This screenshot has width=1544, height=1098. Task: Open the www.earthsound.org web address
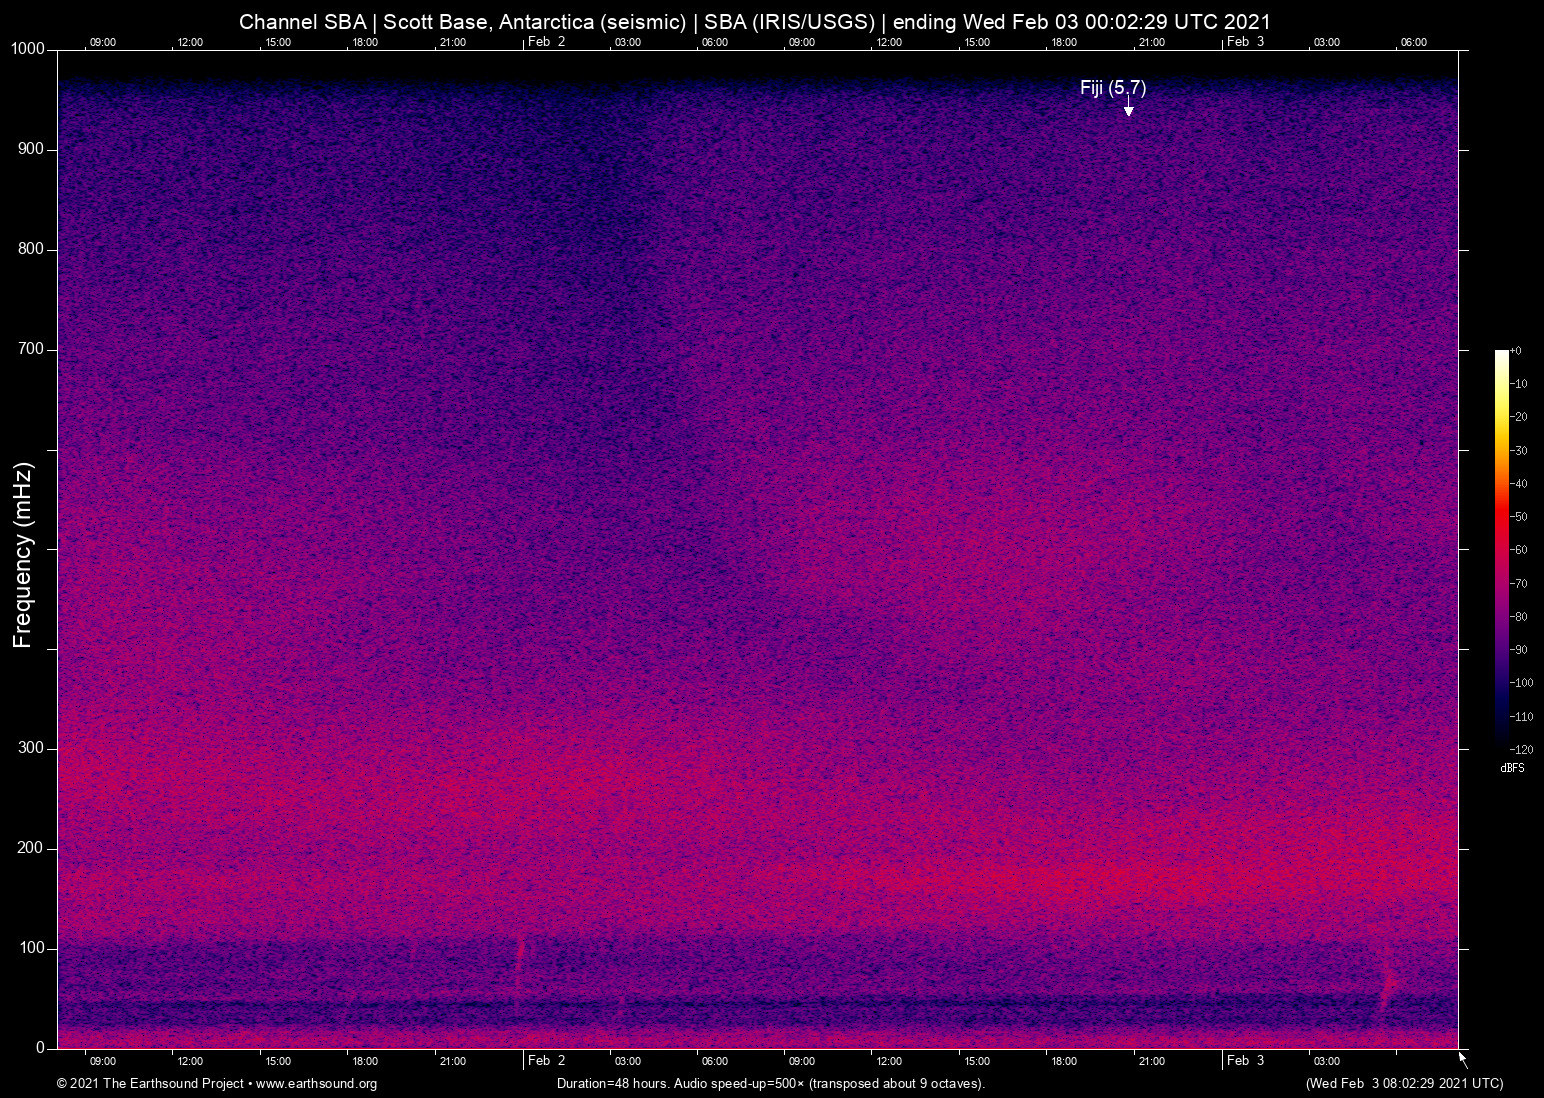tap(317, 1084)
